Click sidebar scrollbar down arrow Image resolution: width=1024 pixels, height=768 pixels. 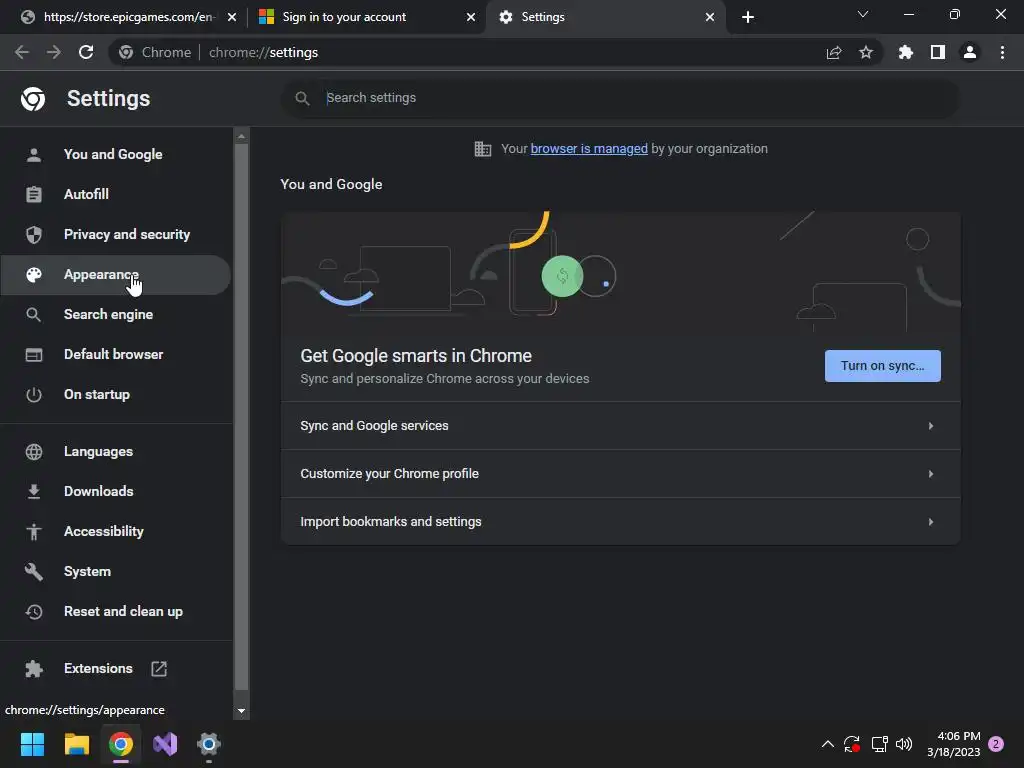pyautogui.click(x=242, y=711)
